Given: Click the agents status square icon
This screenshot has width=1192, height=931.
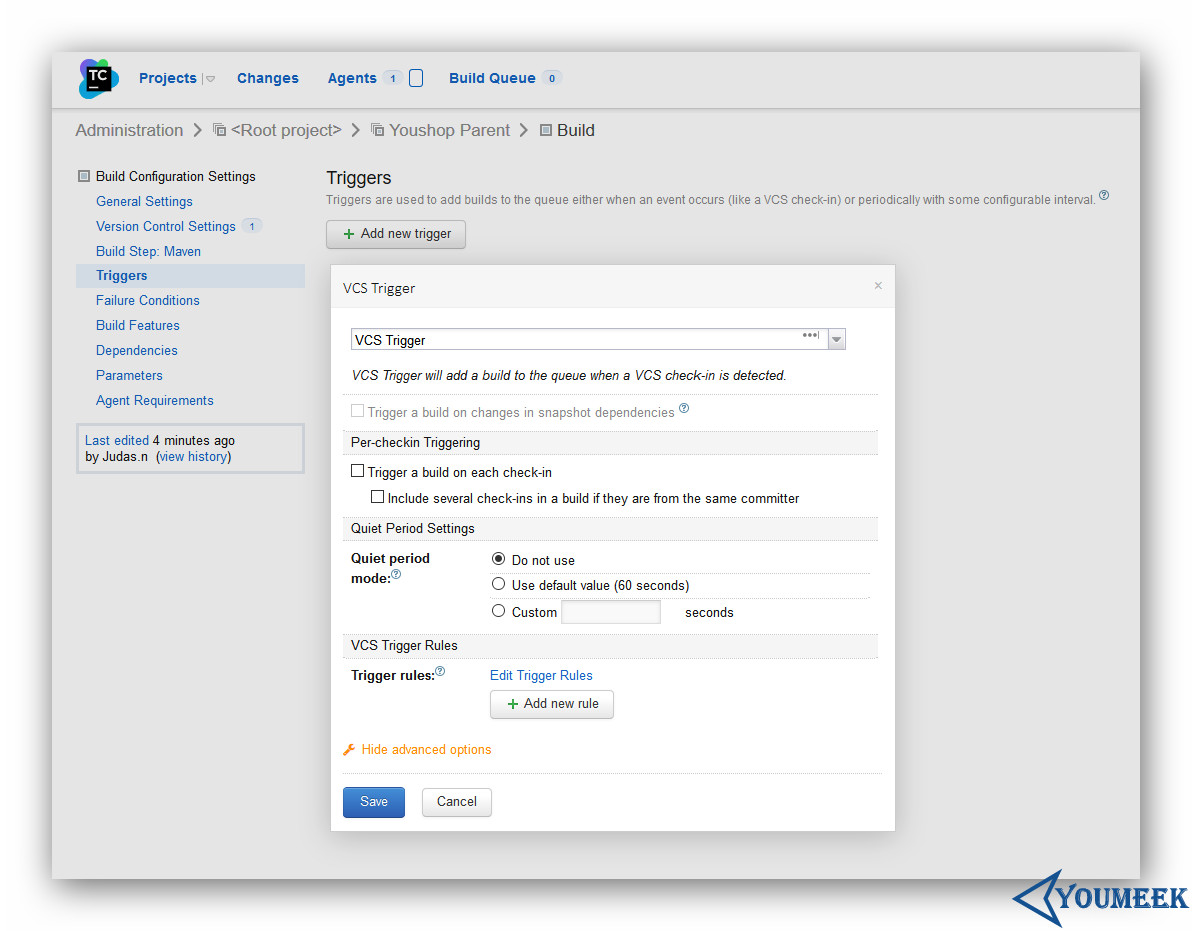Looking at the screenshot, I should pos(416,78).
